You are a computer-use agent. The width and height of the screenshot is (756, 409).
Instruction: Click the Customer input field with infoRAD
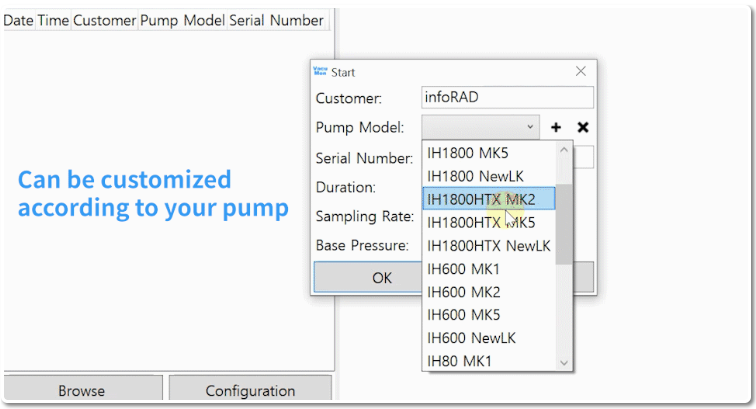507,97
